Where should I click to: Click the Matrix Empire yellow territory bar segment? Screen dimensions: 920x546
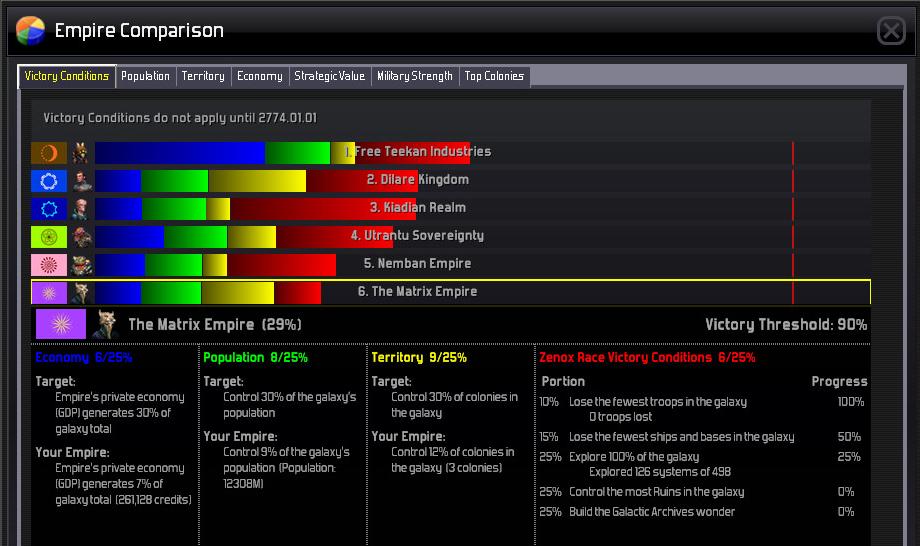(238, 293)
